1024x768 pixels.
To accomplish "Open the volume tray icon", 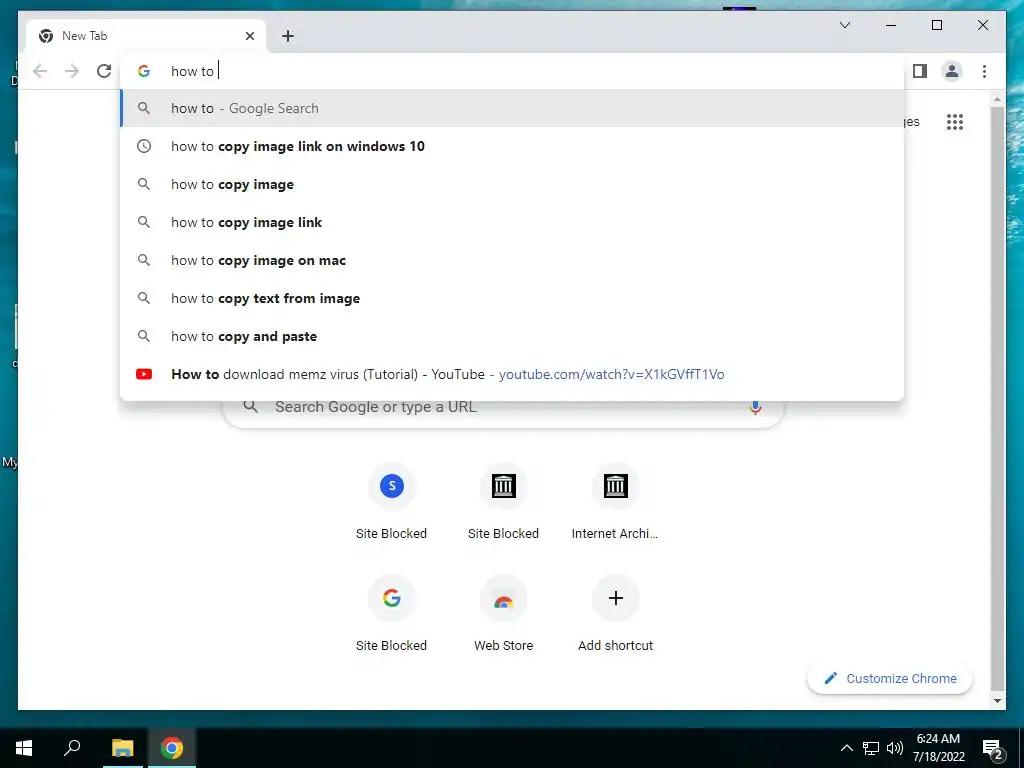I will pyautogui.click(x=895, y=748).
